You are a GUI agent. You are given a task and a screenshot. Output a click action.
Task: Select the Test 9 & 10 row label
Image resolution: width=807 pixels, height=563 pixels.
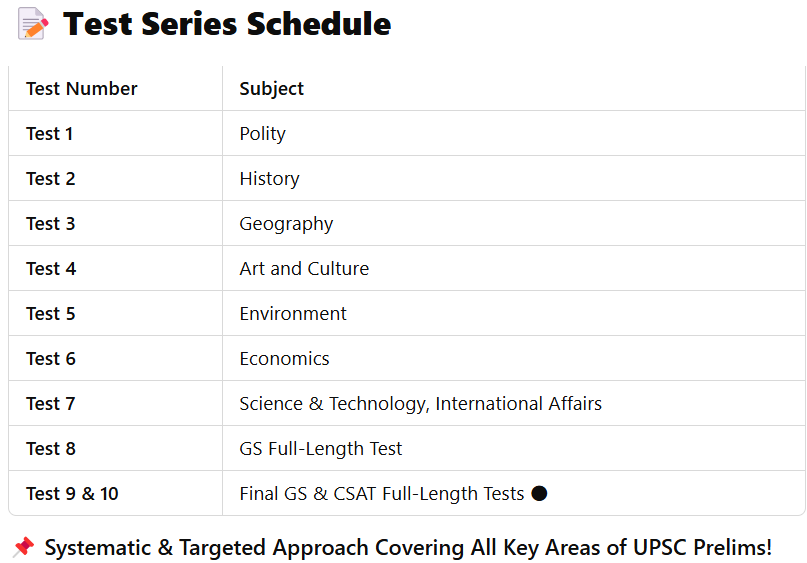[72, 494]
